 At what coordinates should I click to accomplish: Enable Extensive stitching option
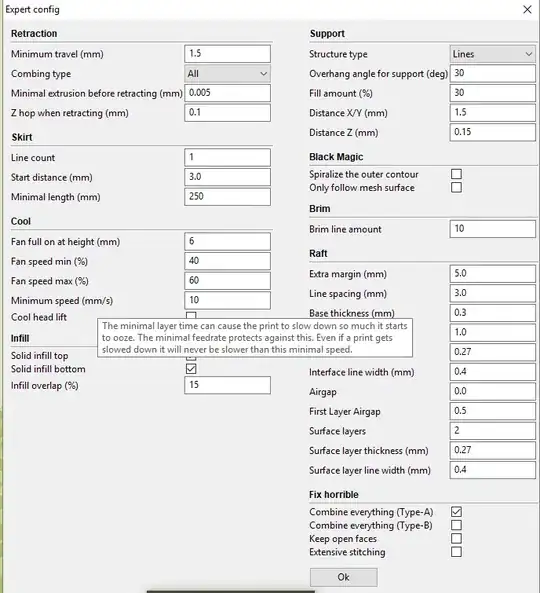tap(456, 552)
